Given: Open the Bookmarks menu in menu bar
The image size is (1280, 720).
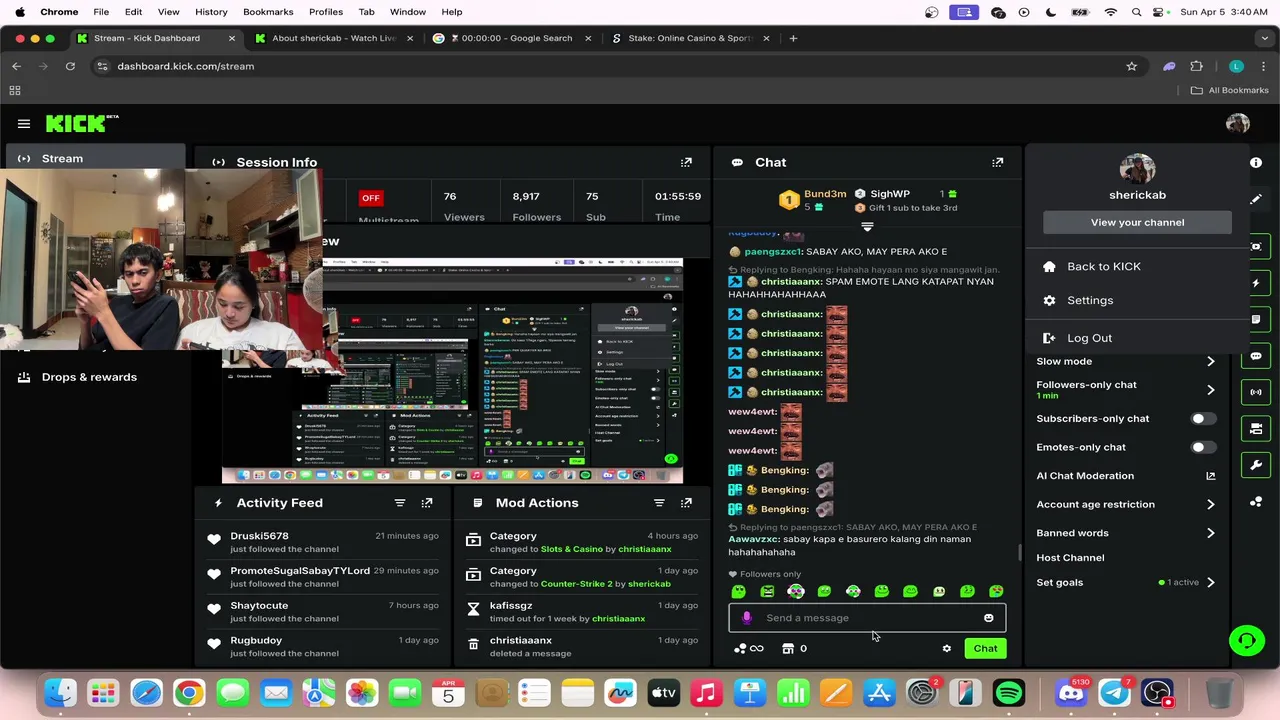Looking at the screenshot, I should (x=268, y=12).
